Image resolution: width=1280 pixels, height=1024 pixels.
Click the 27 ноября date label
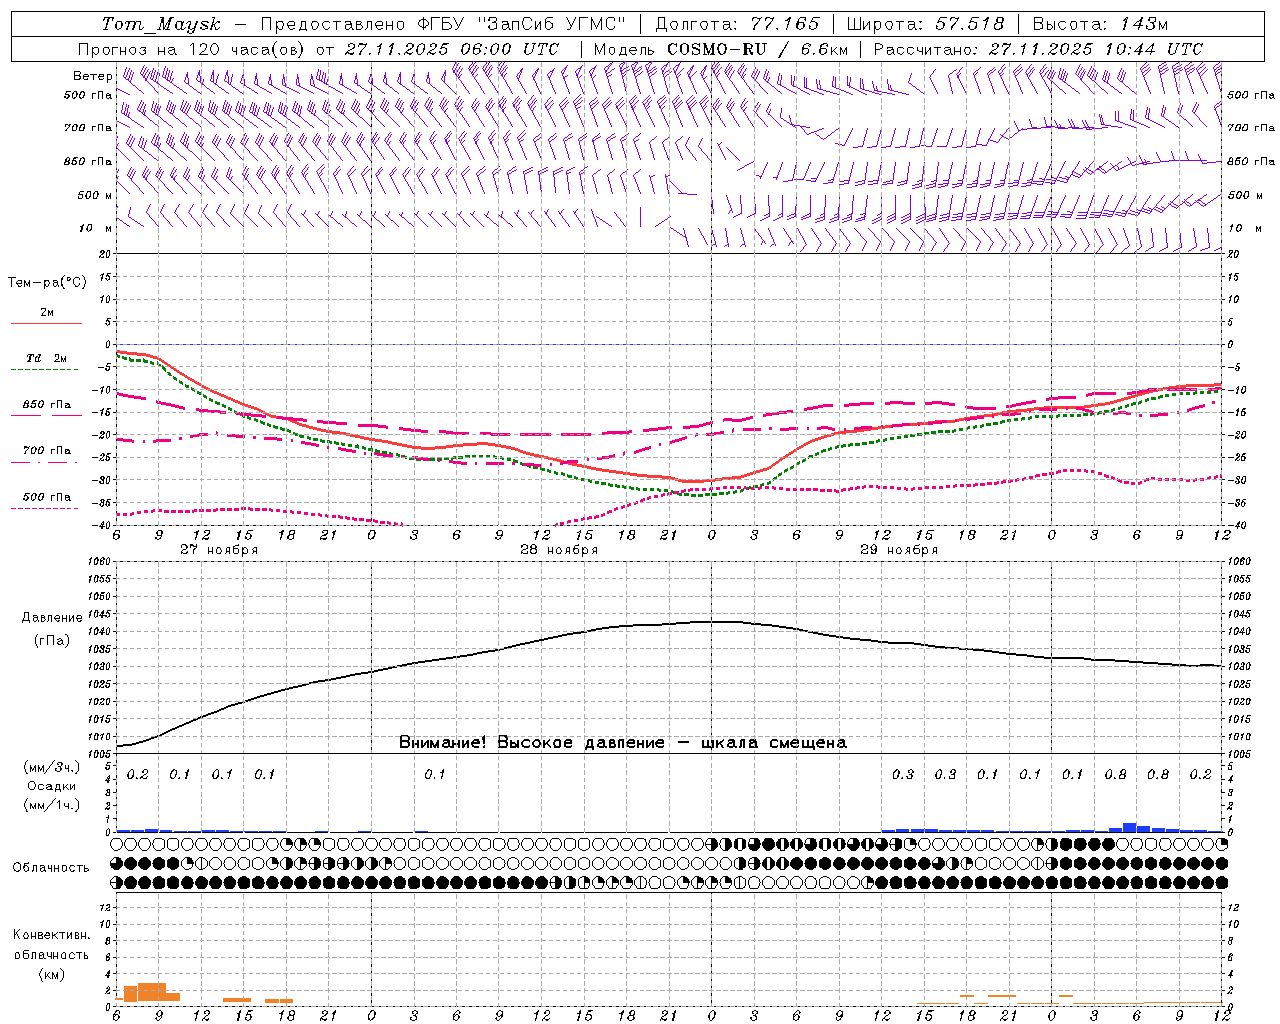click(219, 550)
